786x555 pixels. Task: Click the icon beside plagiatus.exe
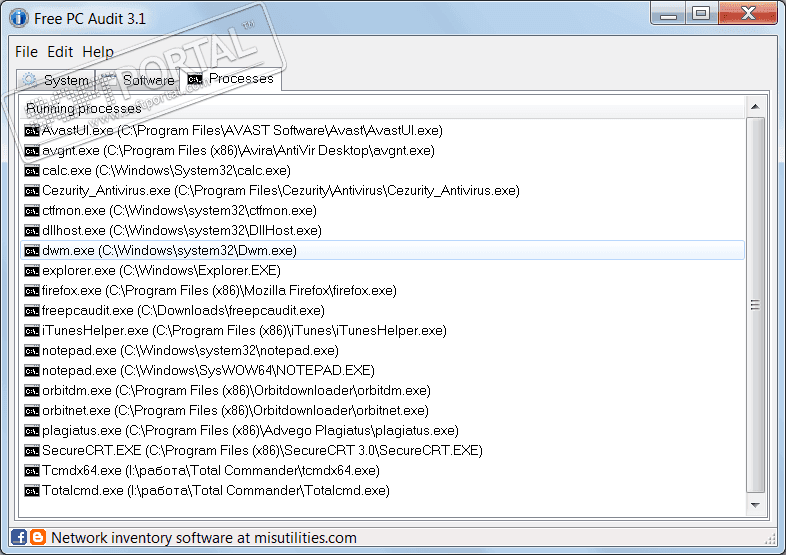(x=32, y=431)
